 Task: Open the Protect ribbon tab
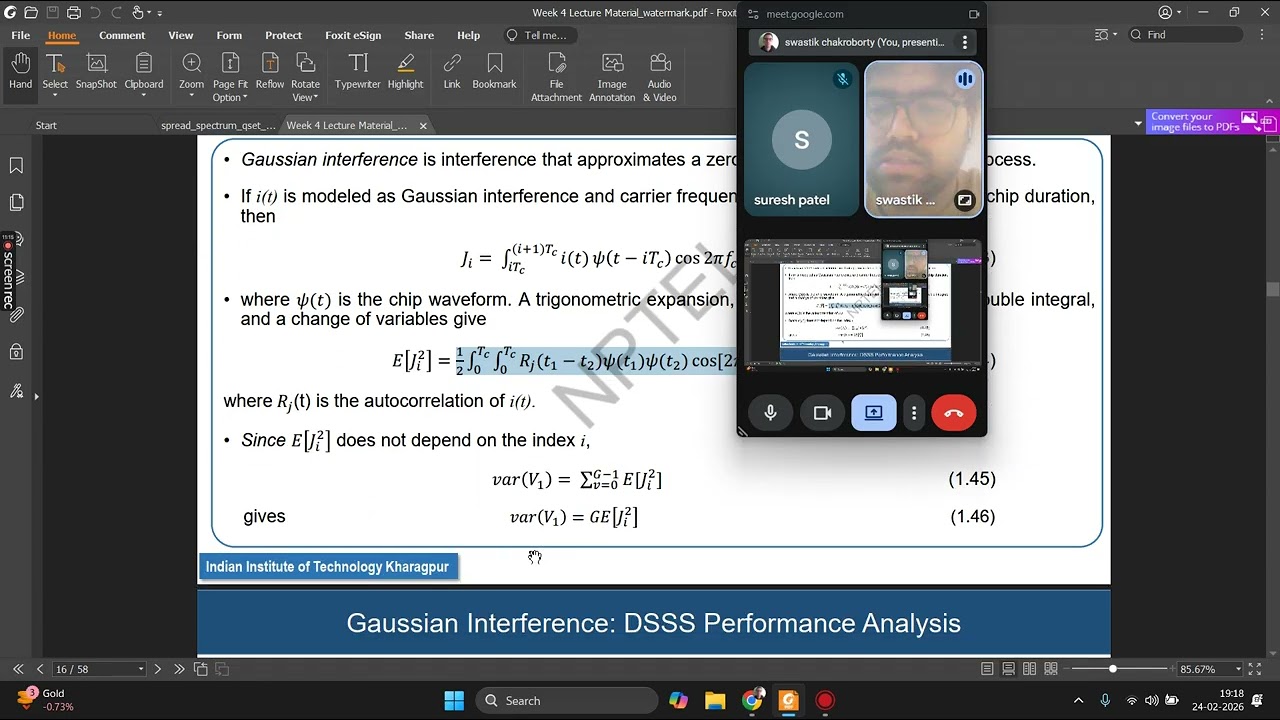(283, 35)
